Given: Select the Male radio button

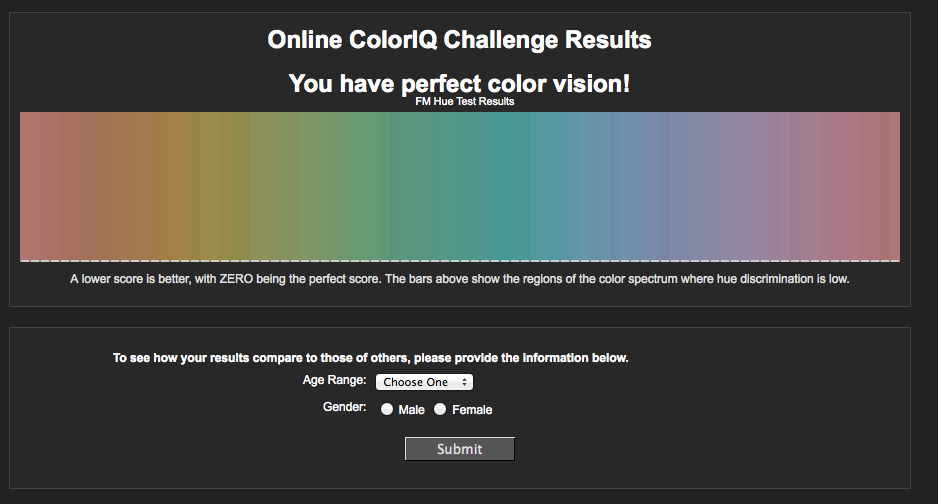Looking at the screenshot, I should [x=387, y=410].
